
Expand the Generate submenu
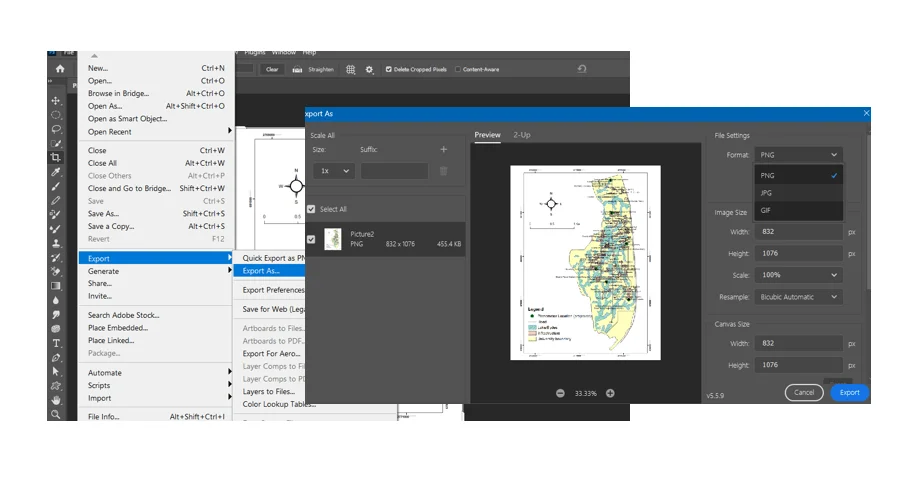[156, 271]
